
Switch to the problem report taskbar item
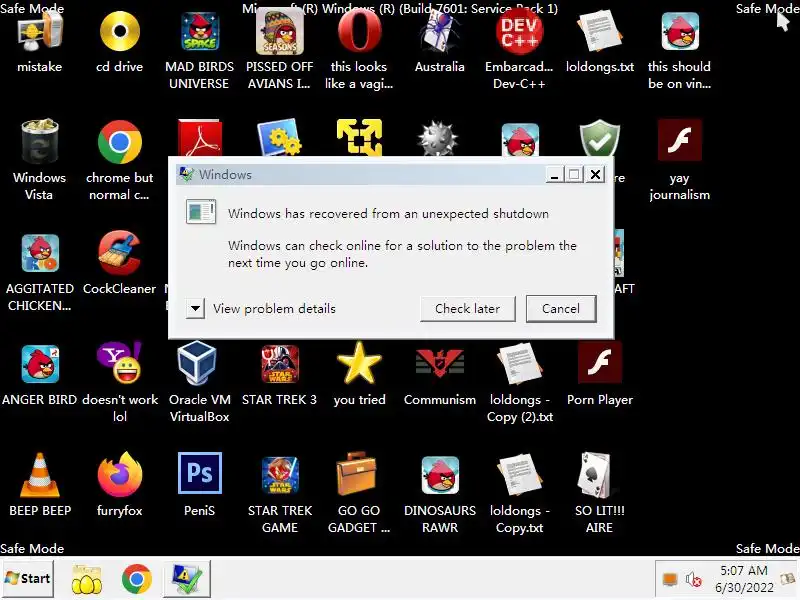click(x=187, y=579)
